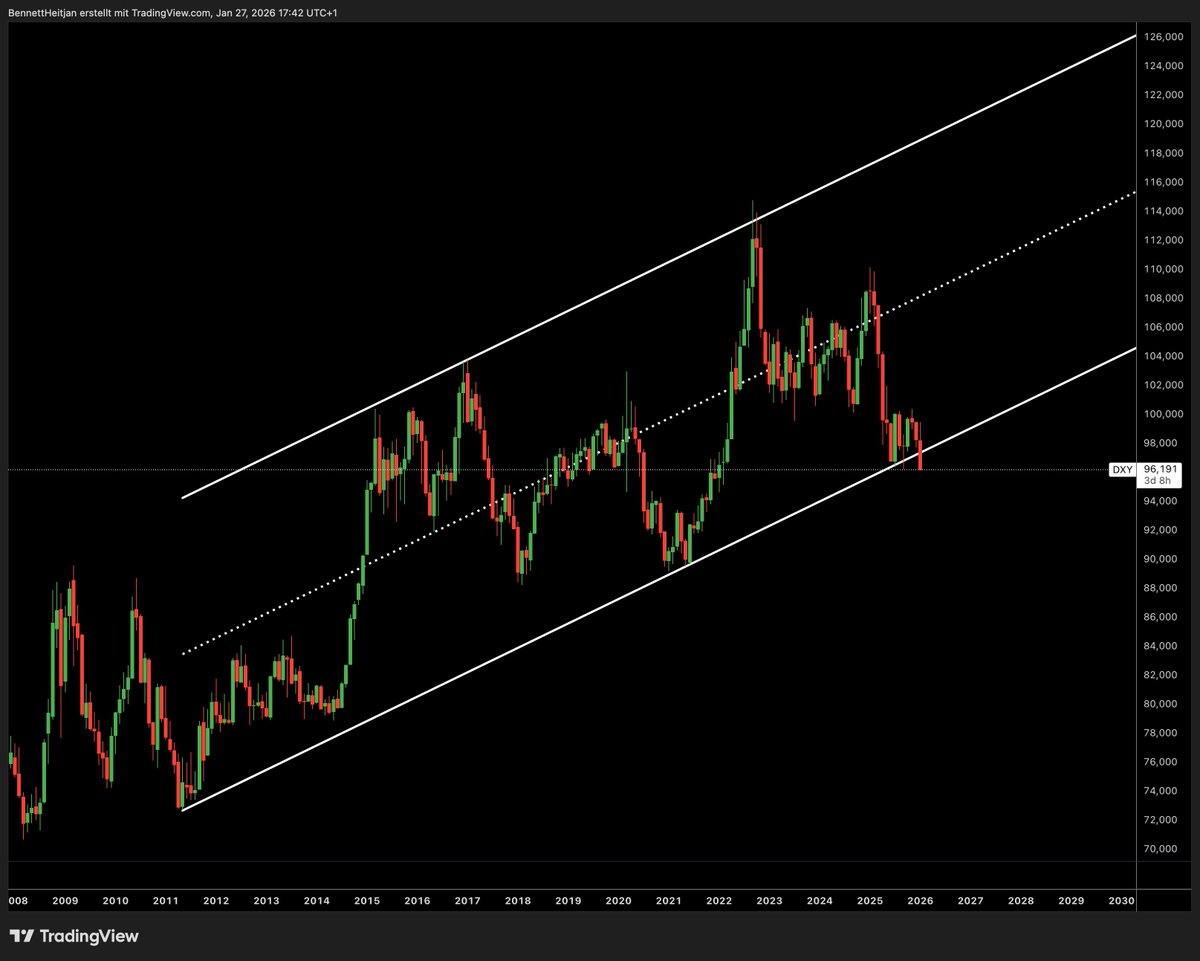Click the 2024 year on time axis
Image resolution: width=1200 pixels, height=961 pixels.
click(x=820, y=901)
